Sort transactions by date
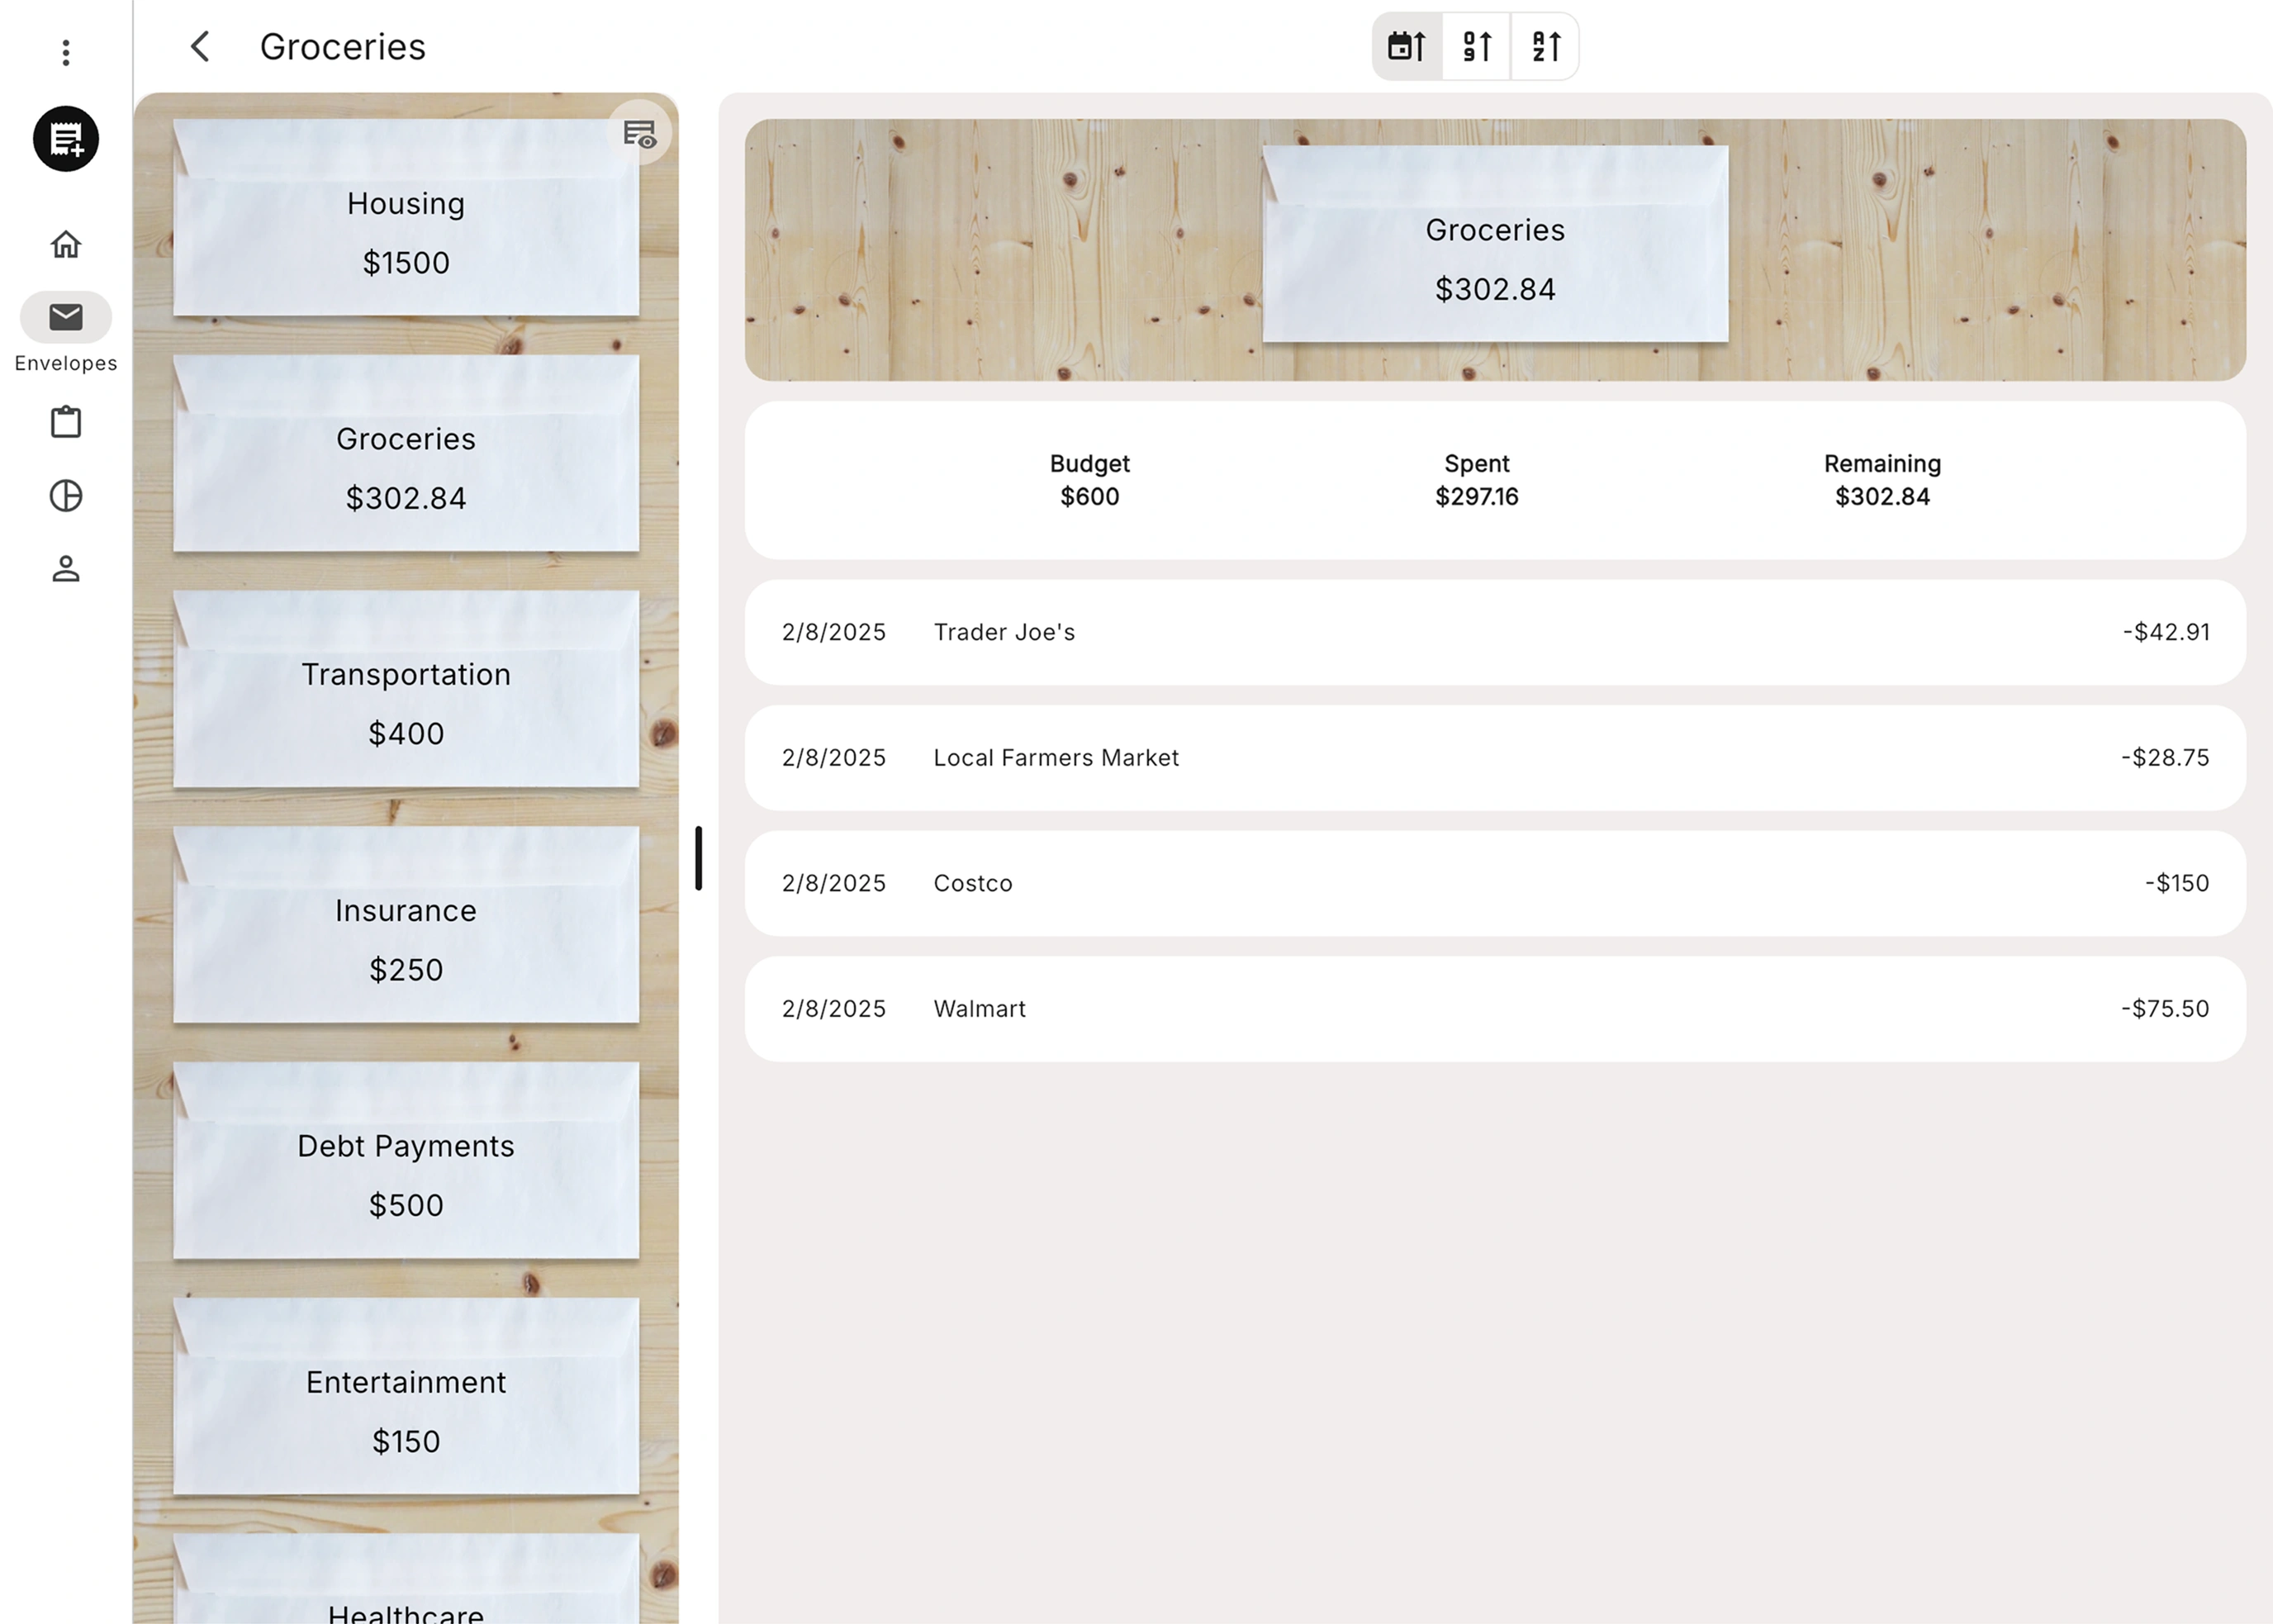 click(1407, 46)
